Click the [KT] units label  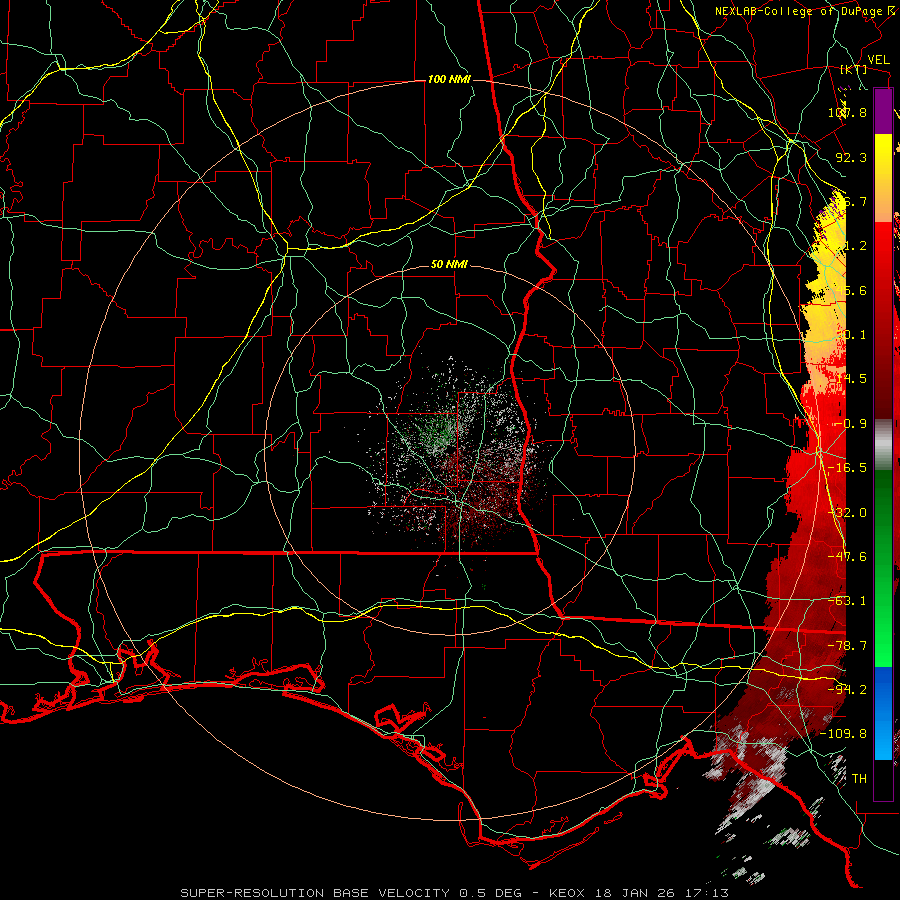click(x=854, y=70)
